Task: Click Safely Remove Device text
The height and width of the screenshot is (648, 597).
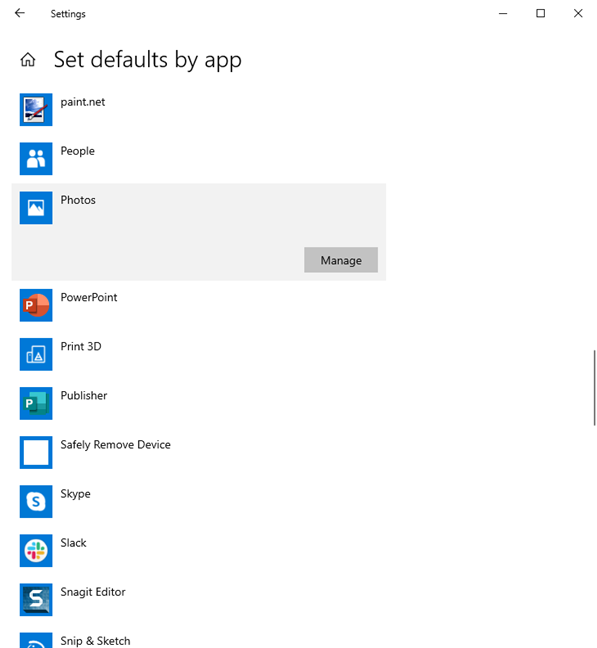Action: point(115,445)
